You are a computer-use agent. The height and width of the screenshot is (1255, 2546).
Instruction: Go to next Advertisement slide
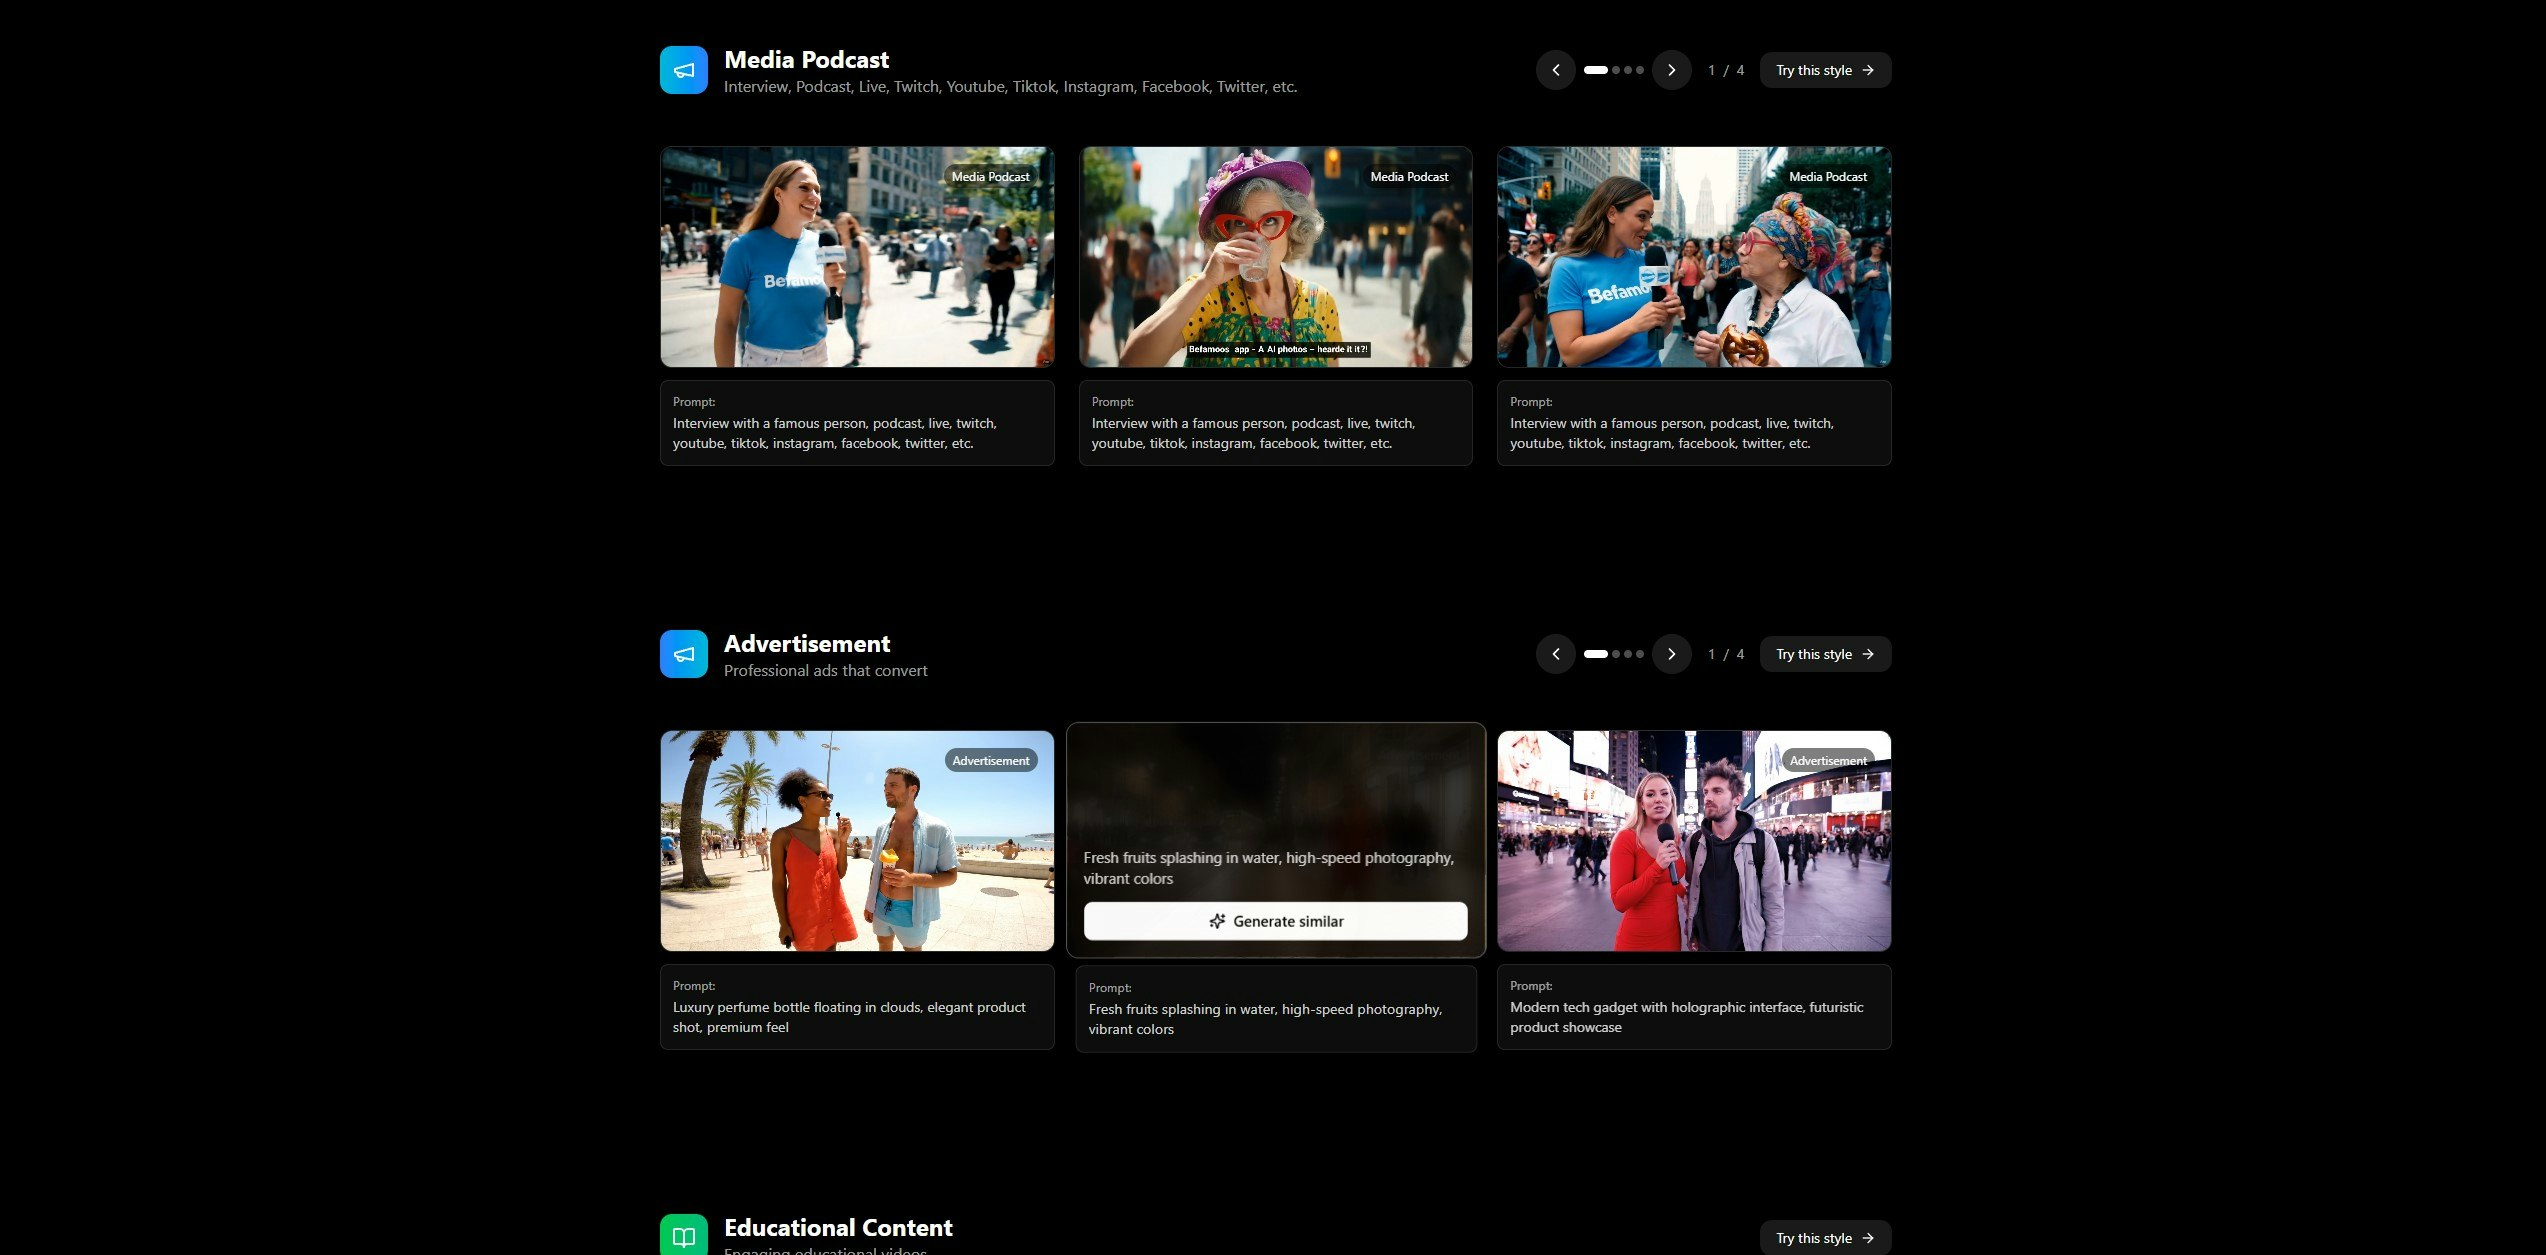(1672, 654)
